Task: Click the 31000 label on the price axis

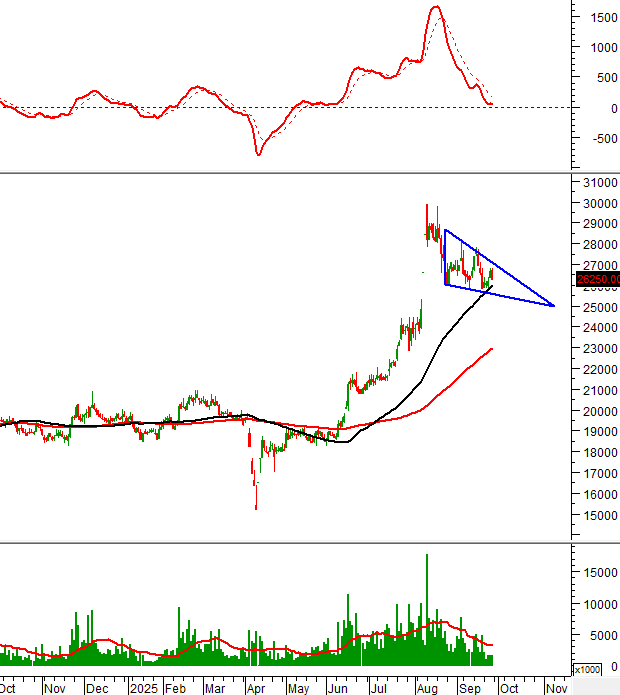Action: (x=596, y=183)
